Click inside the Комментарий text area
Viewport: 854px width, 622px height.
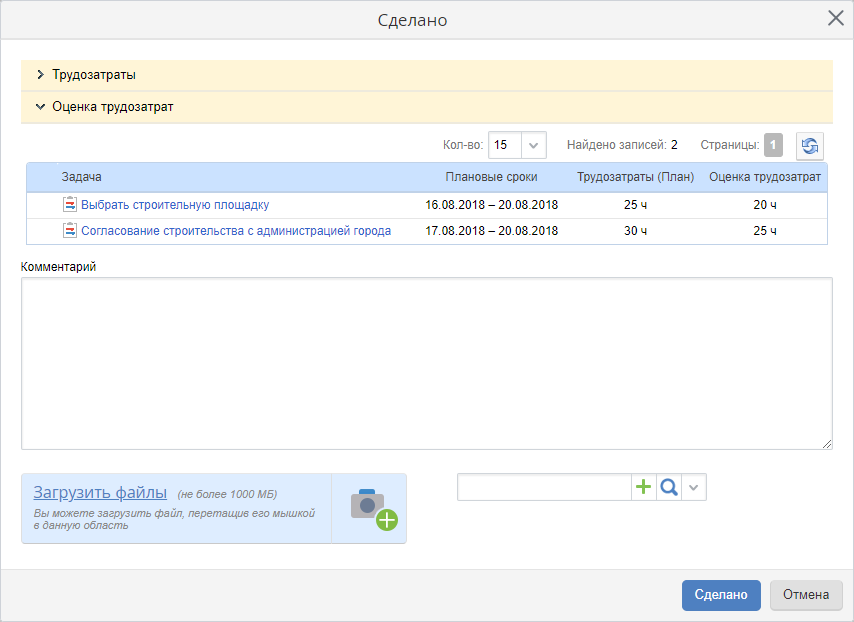[426, 363]
